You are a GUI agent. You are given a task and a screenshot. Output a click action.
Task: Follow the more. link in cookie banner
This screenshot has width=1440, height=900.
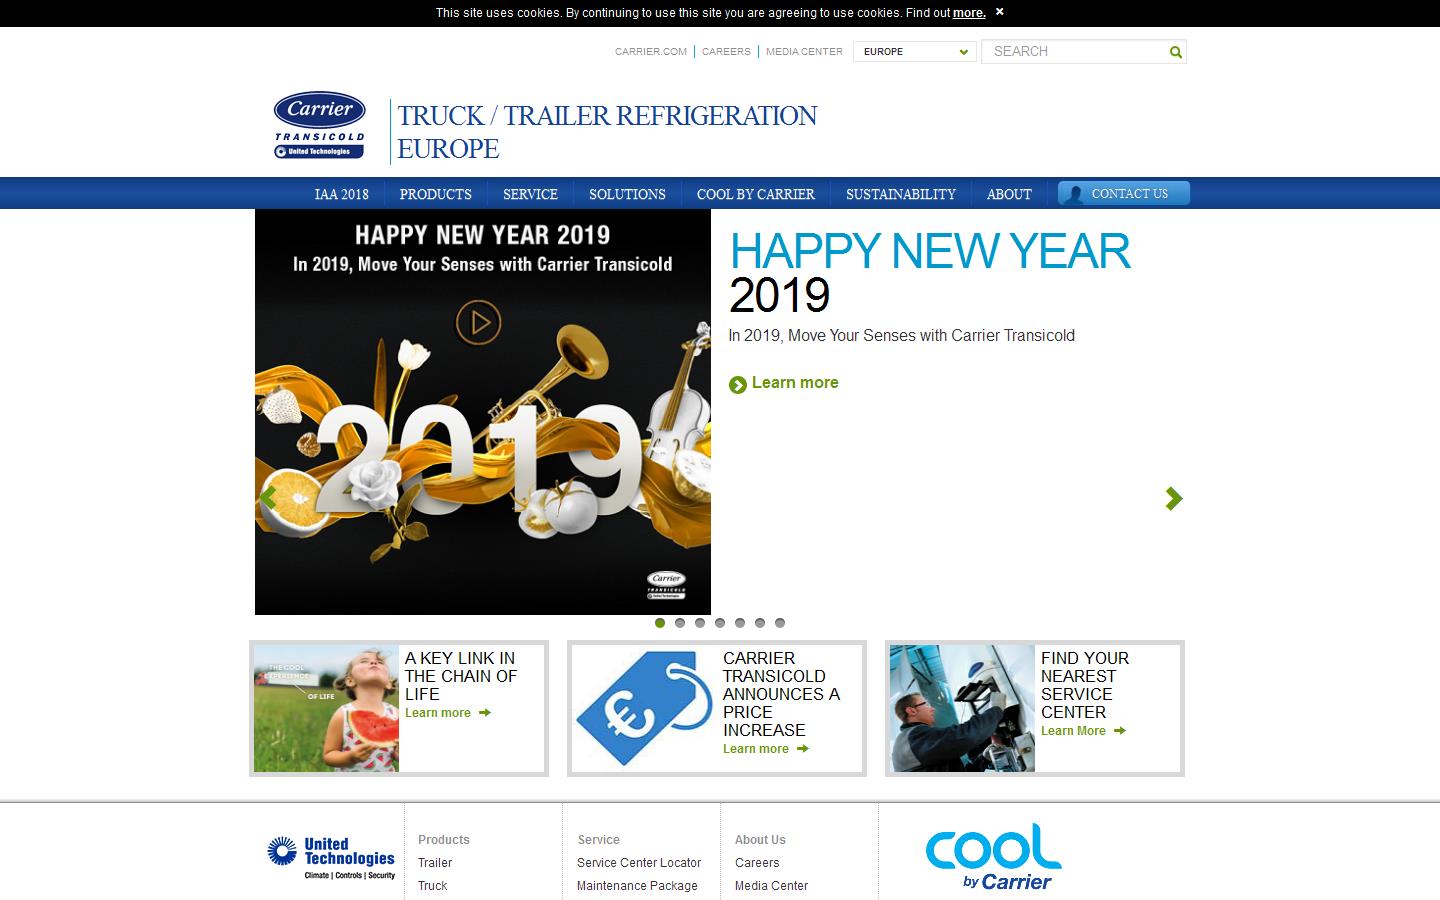(967, 12)
